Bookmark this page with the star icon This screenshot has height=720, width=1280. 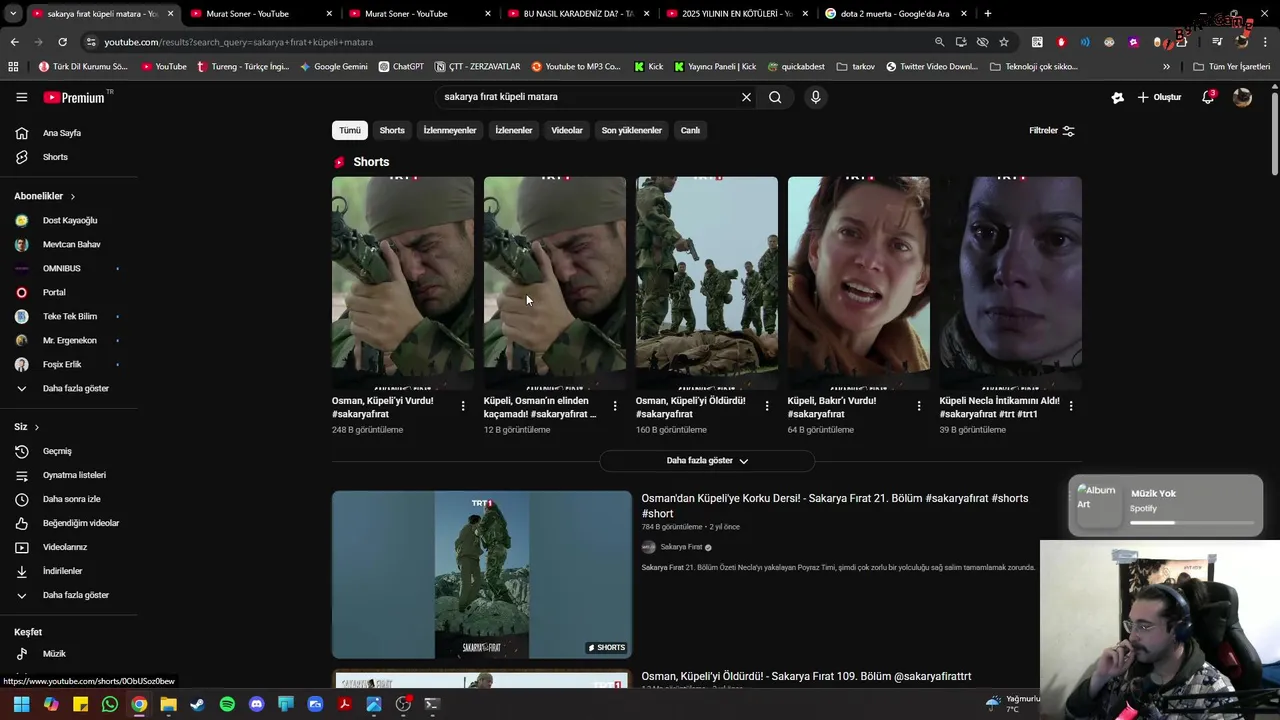click(1004, 42)
